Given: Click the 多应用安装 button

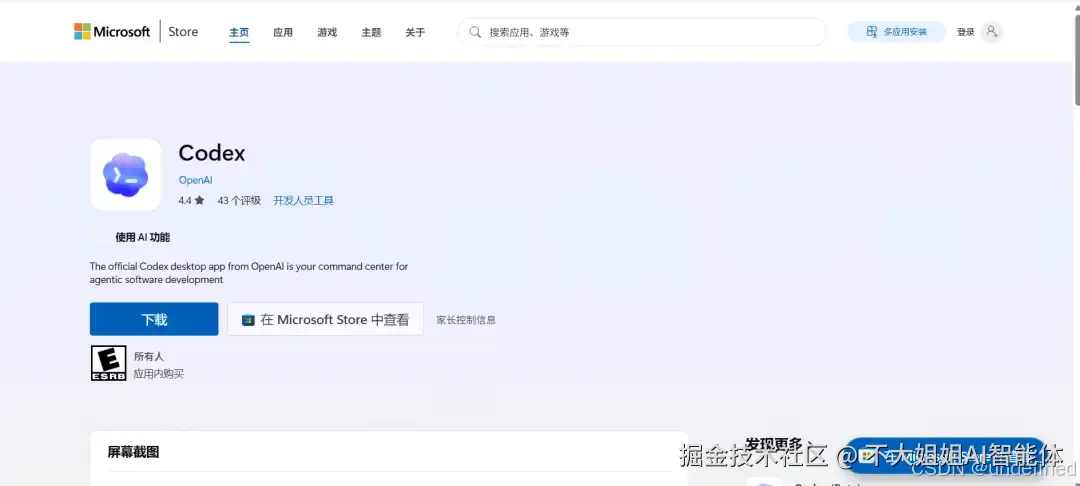Looking at the screenshot, I should 896,32.
